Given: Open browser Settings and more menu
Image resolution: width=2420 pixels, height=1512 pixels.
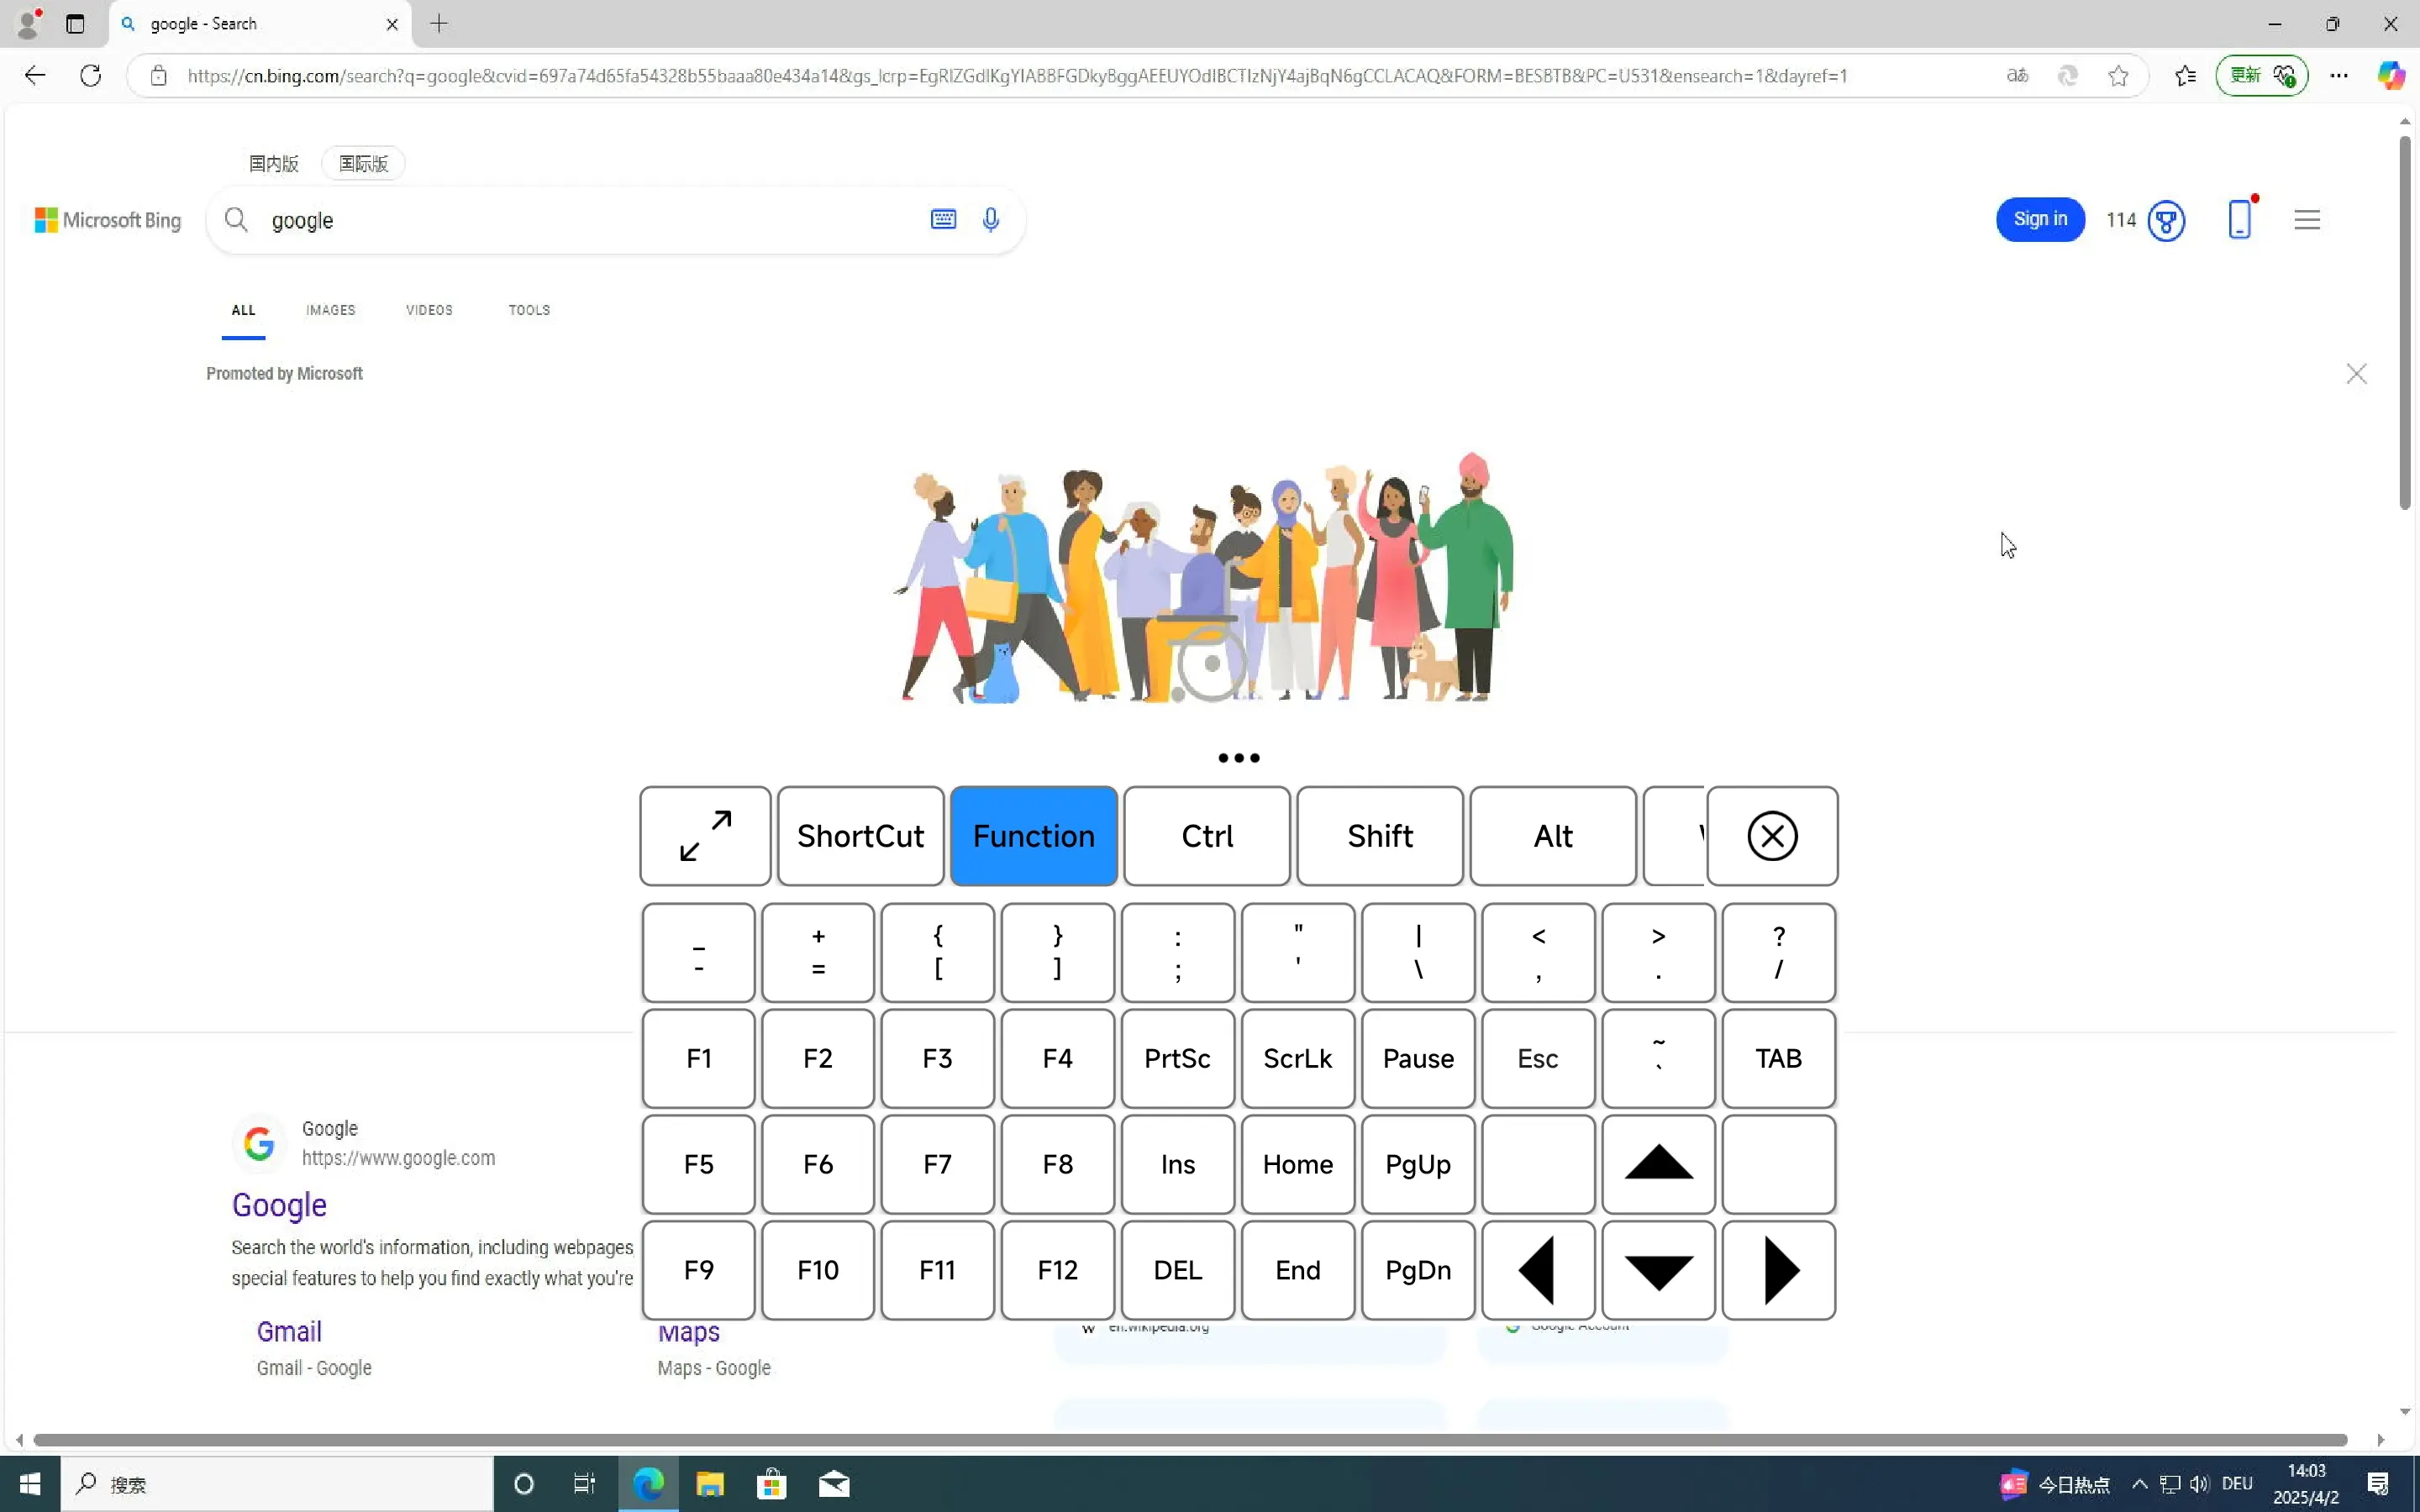Looking at the screenshot, I should pos(2338,76).
